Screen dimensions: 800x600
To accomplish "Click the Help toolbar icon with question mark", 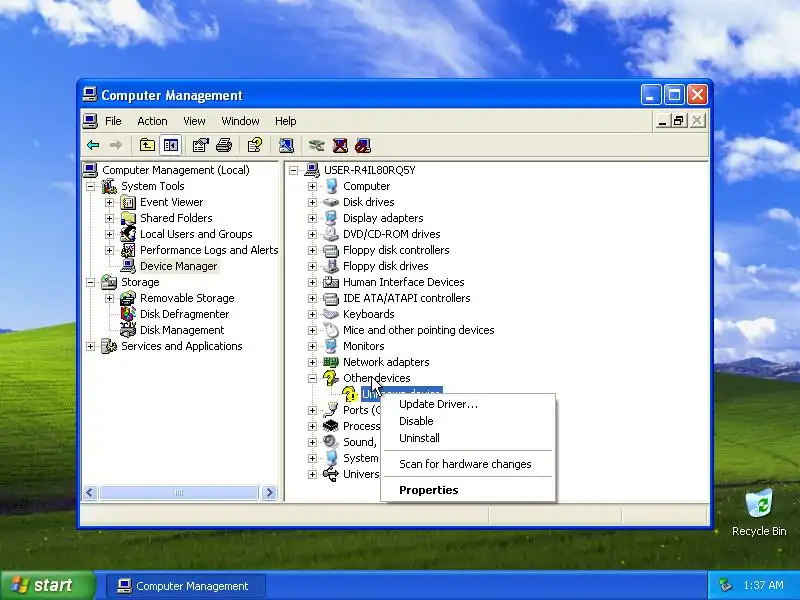I will pyautogui.click(x=255, y=145).
